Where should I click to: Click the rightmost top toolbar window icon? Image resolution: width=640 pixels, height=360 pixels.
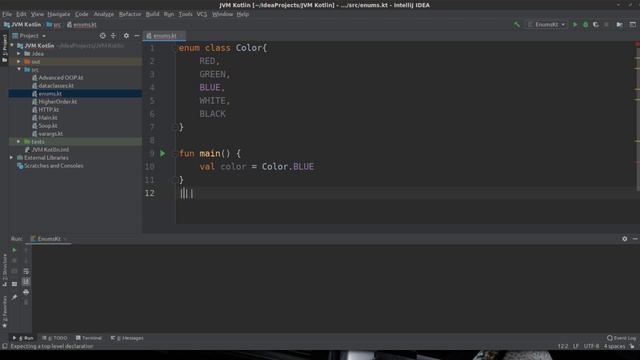[x=632, y=24]
